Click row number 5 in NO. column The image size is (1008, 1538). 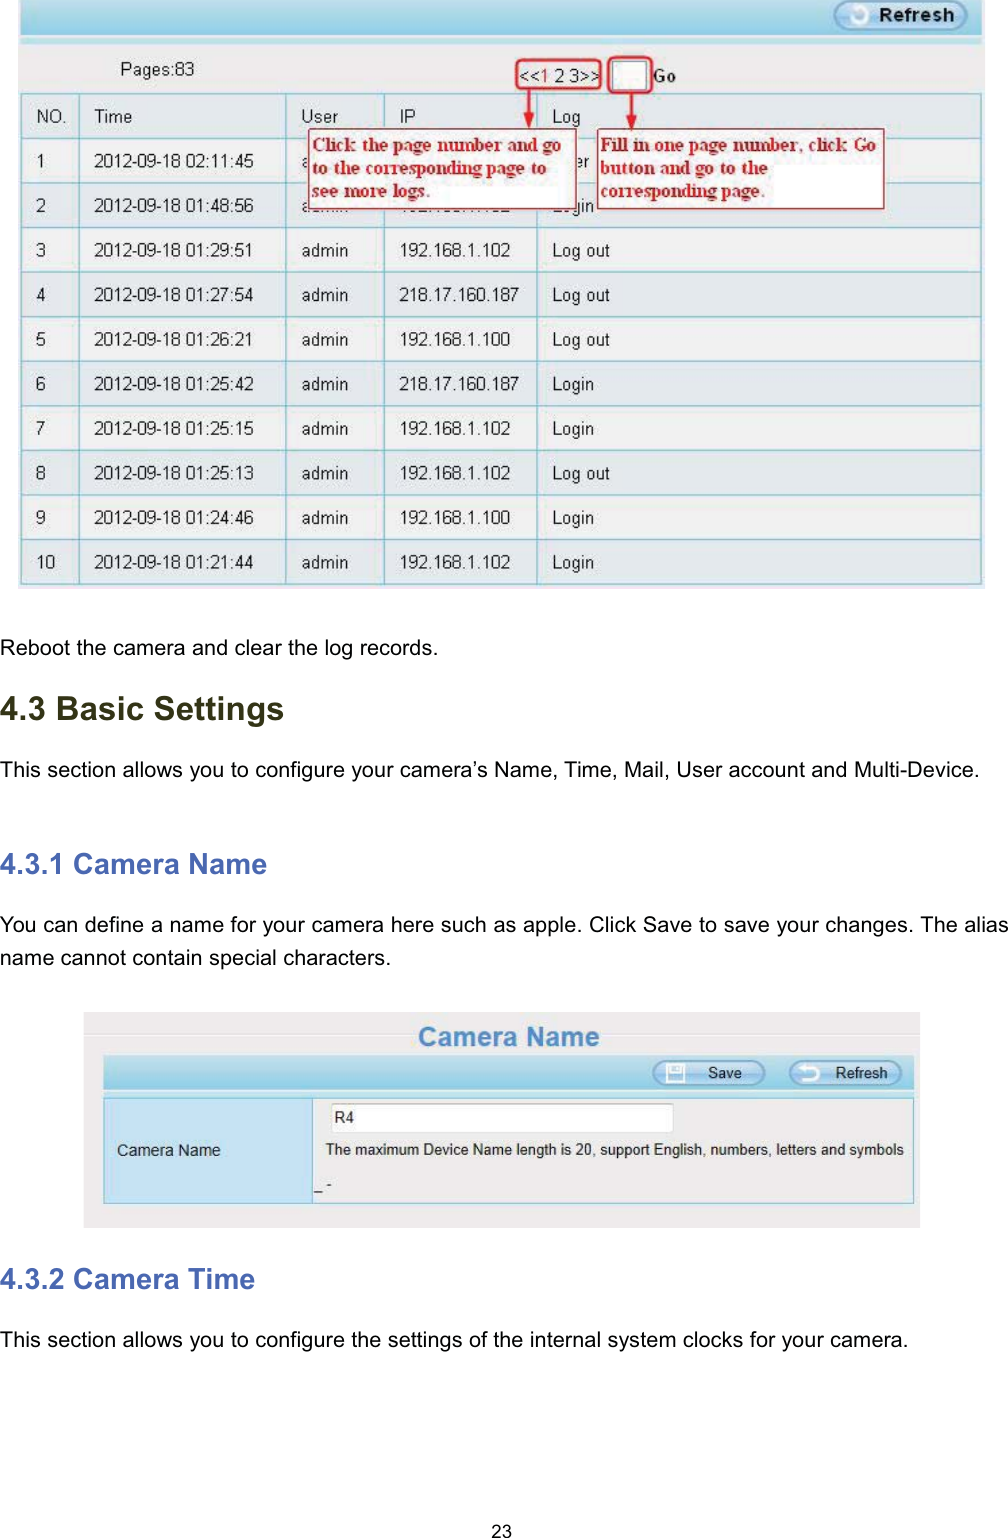click(41, 339)
